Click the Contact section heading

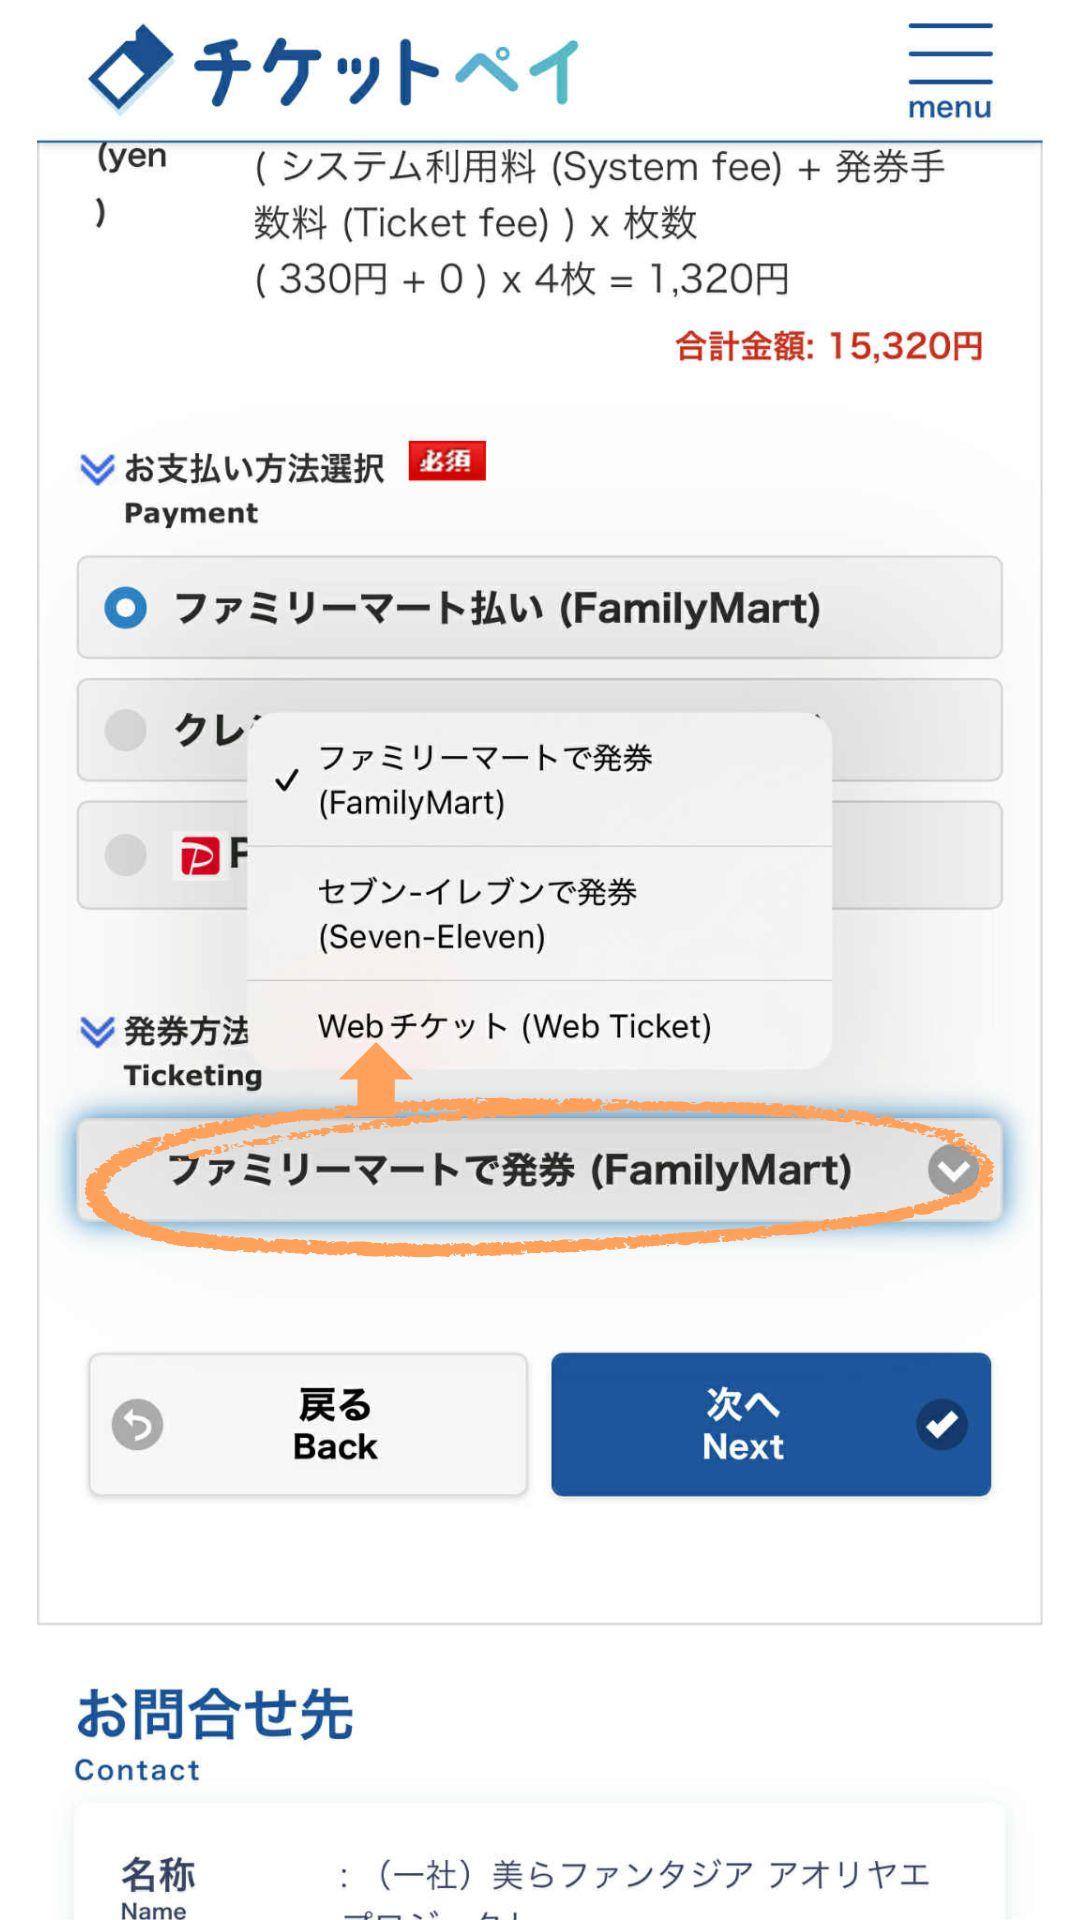(x=215, y=1735)
